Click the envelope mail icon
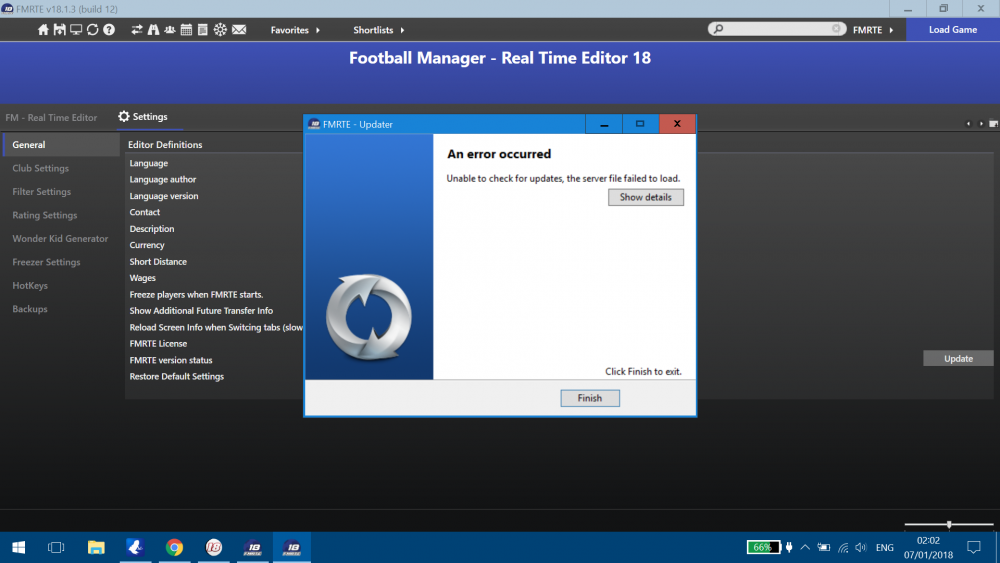The height and width of the screenshot is (563, 1000). (x=239, y=30)
